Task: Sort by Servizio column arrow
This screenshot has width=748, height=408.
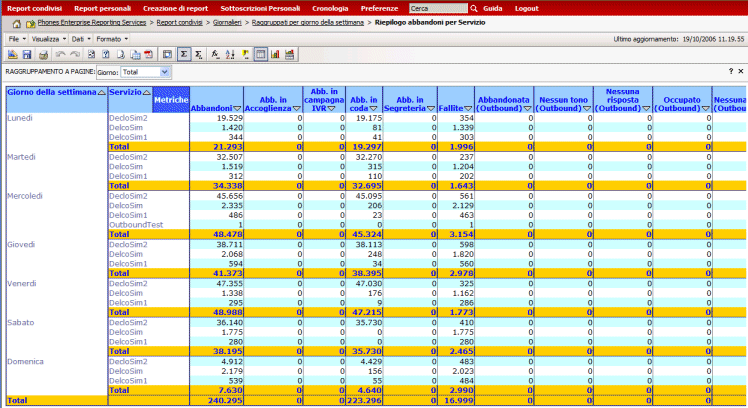Action: tap(146, 93)
